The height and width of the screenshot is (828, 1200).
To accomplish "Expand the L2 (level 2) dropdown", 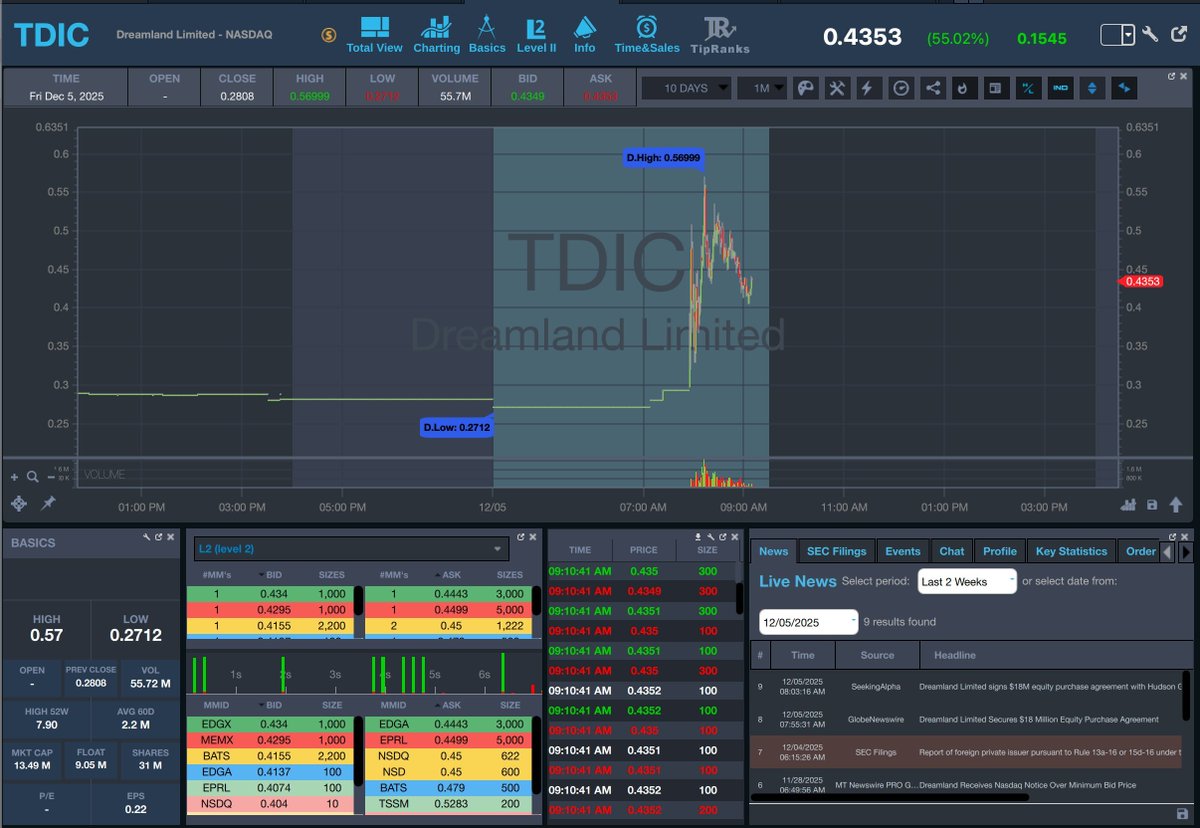I will click(351, 549).
